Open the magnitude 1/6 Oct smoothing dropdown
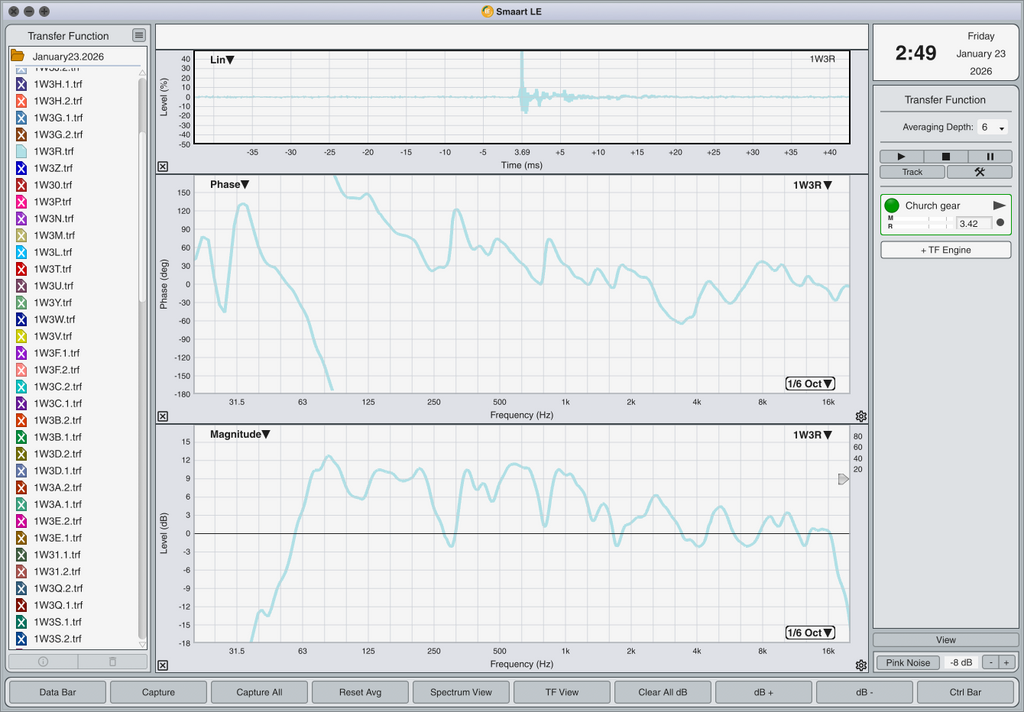The width and height of the screenshot is (1024, 712). (x=810, y=633)
